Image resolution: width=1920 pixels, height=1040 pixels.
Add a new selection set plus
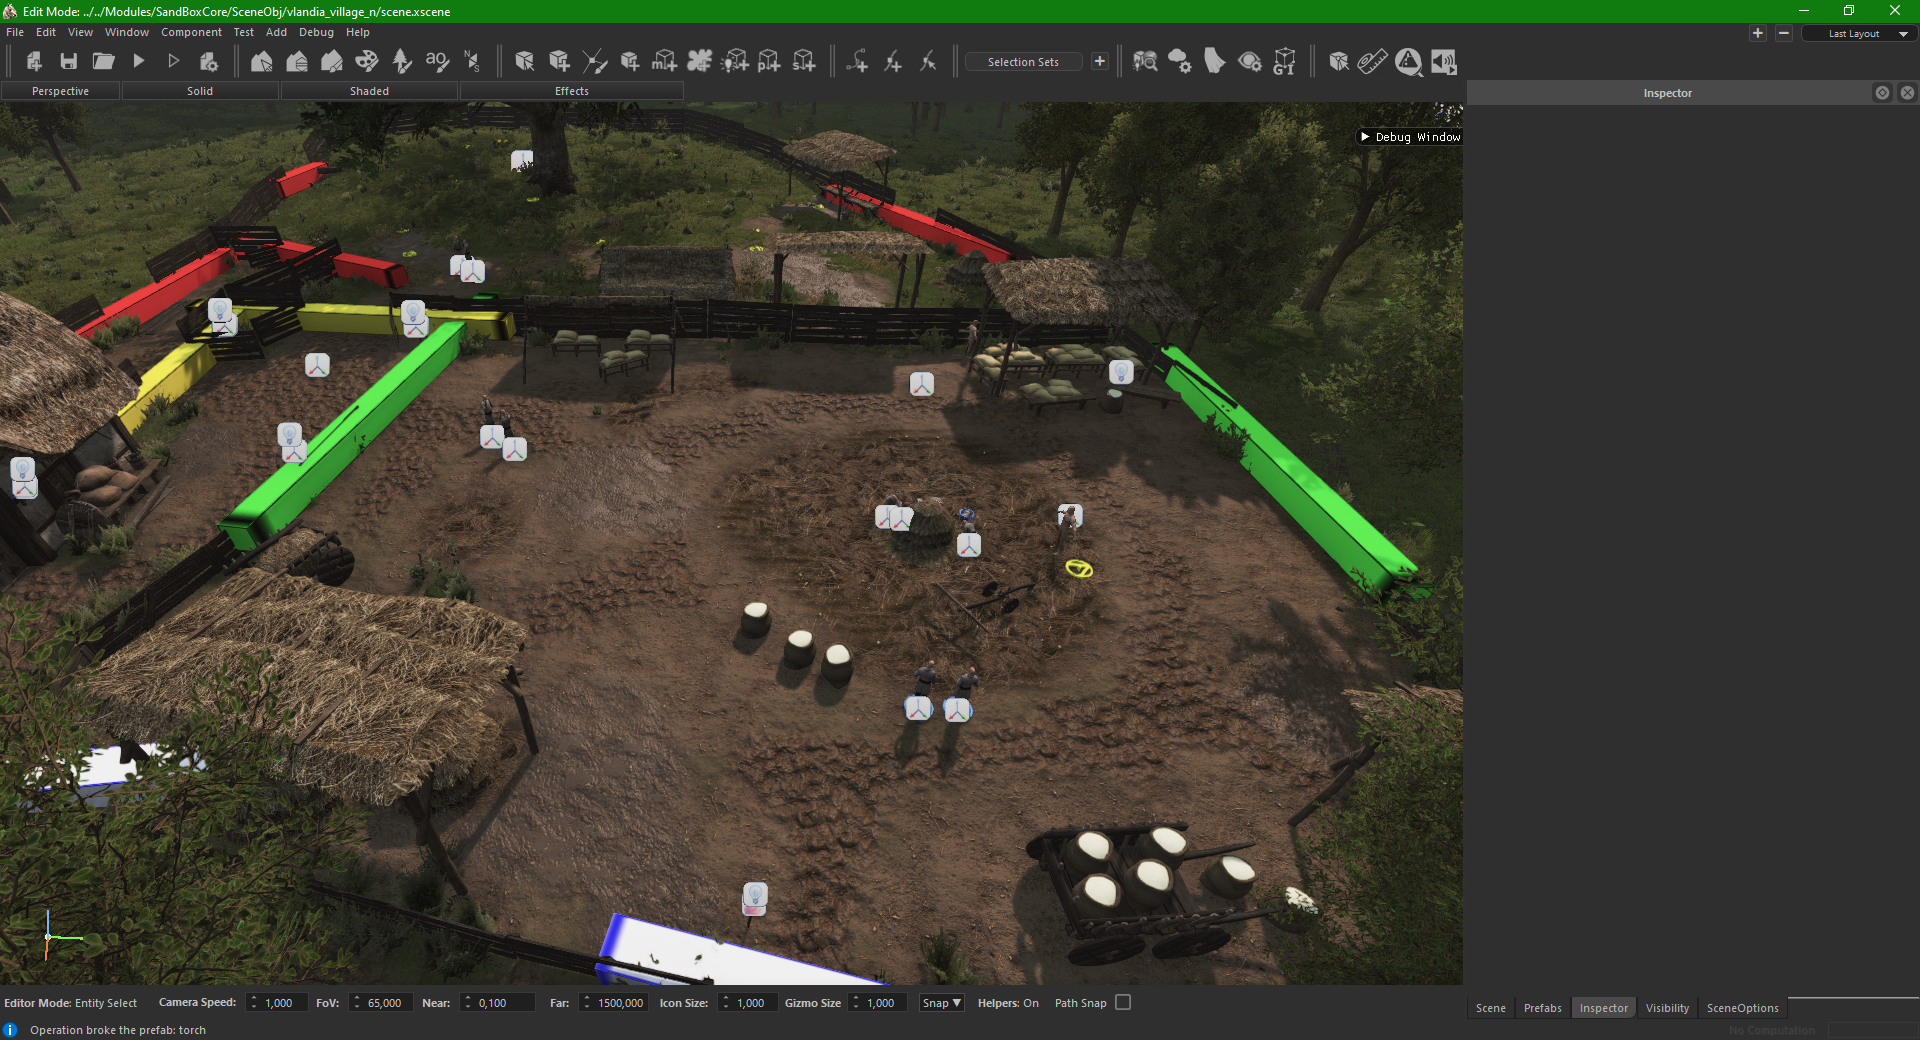click(x=1100, y=62)
